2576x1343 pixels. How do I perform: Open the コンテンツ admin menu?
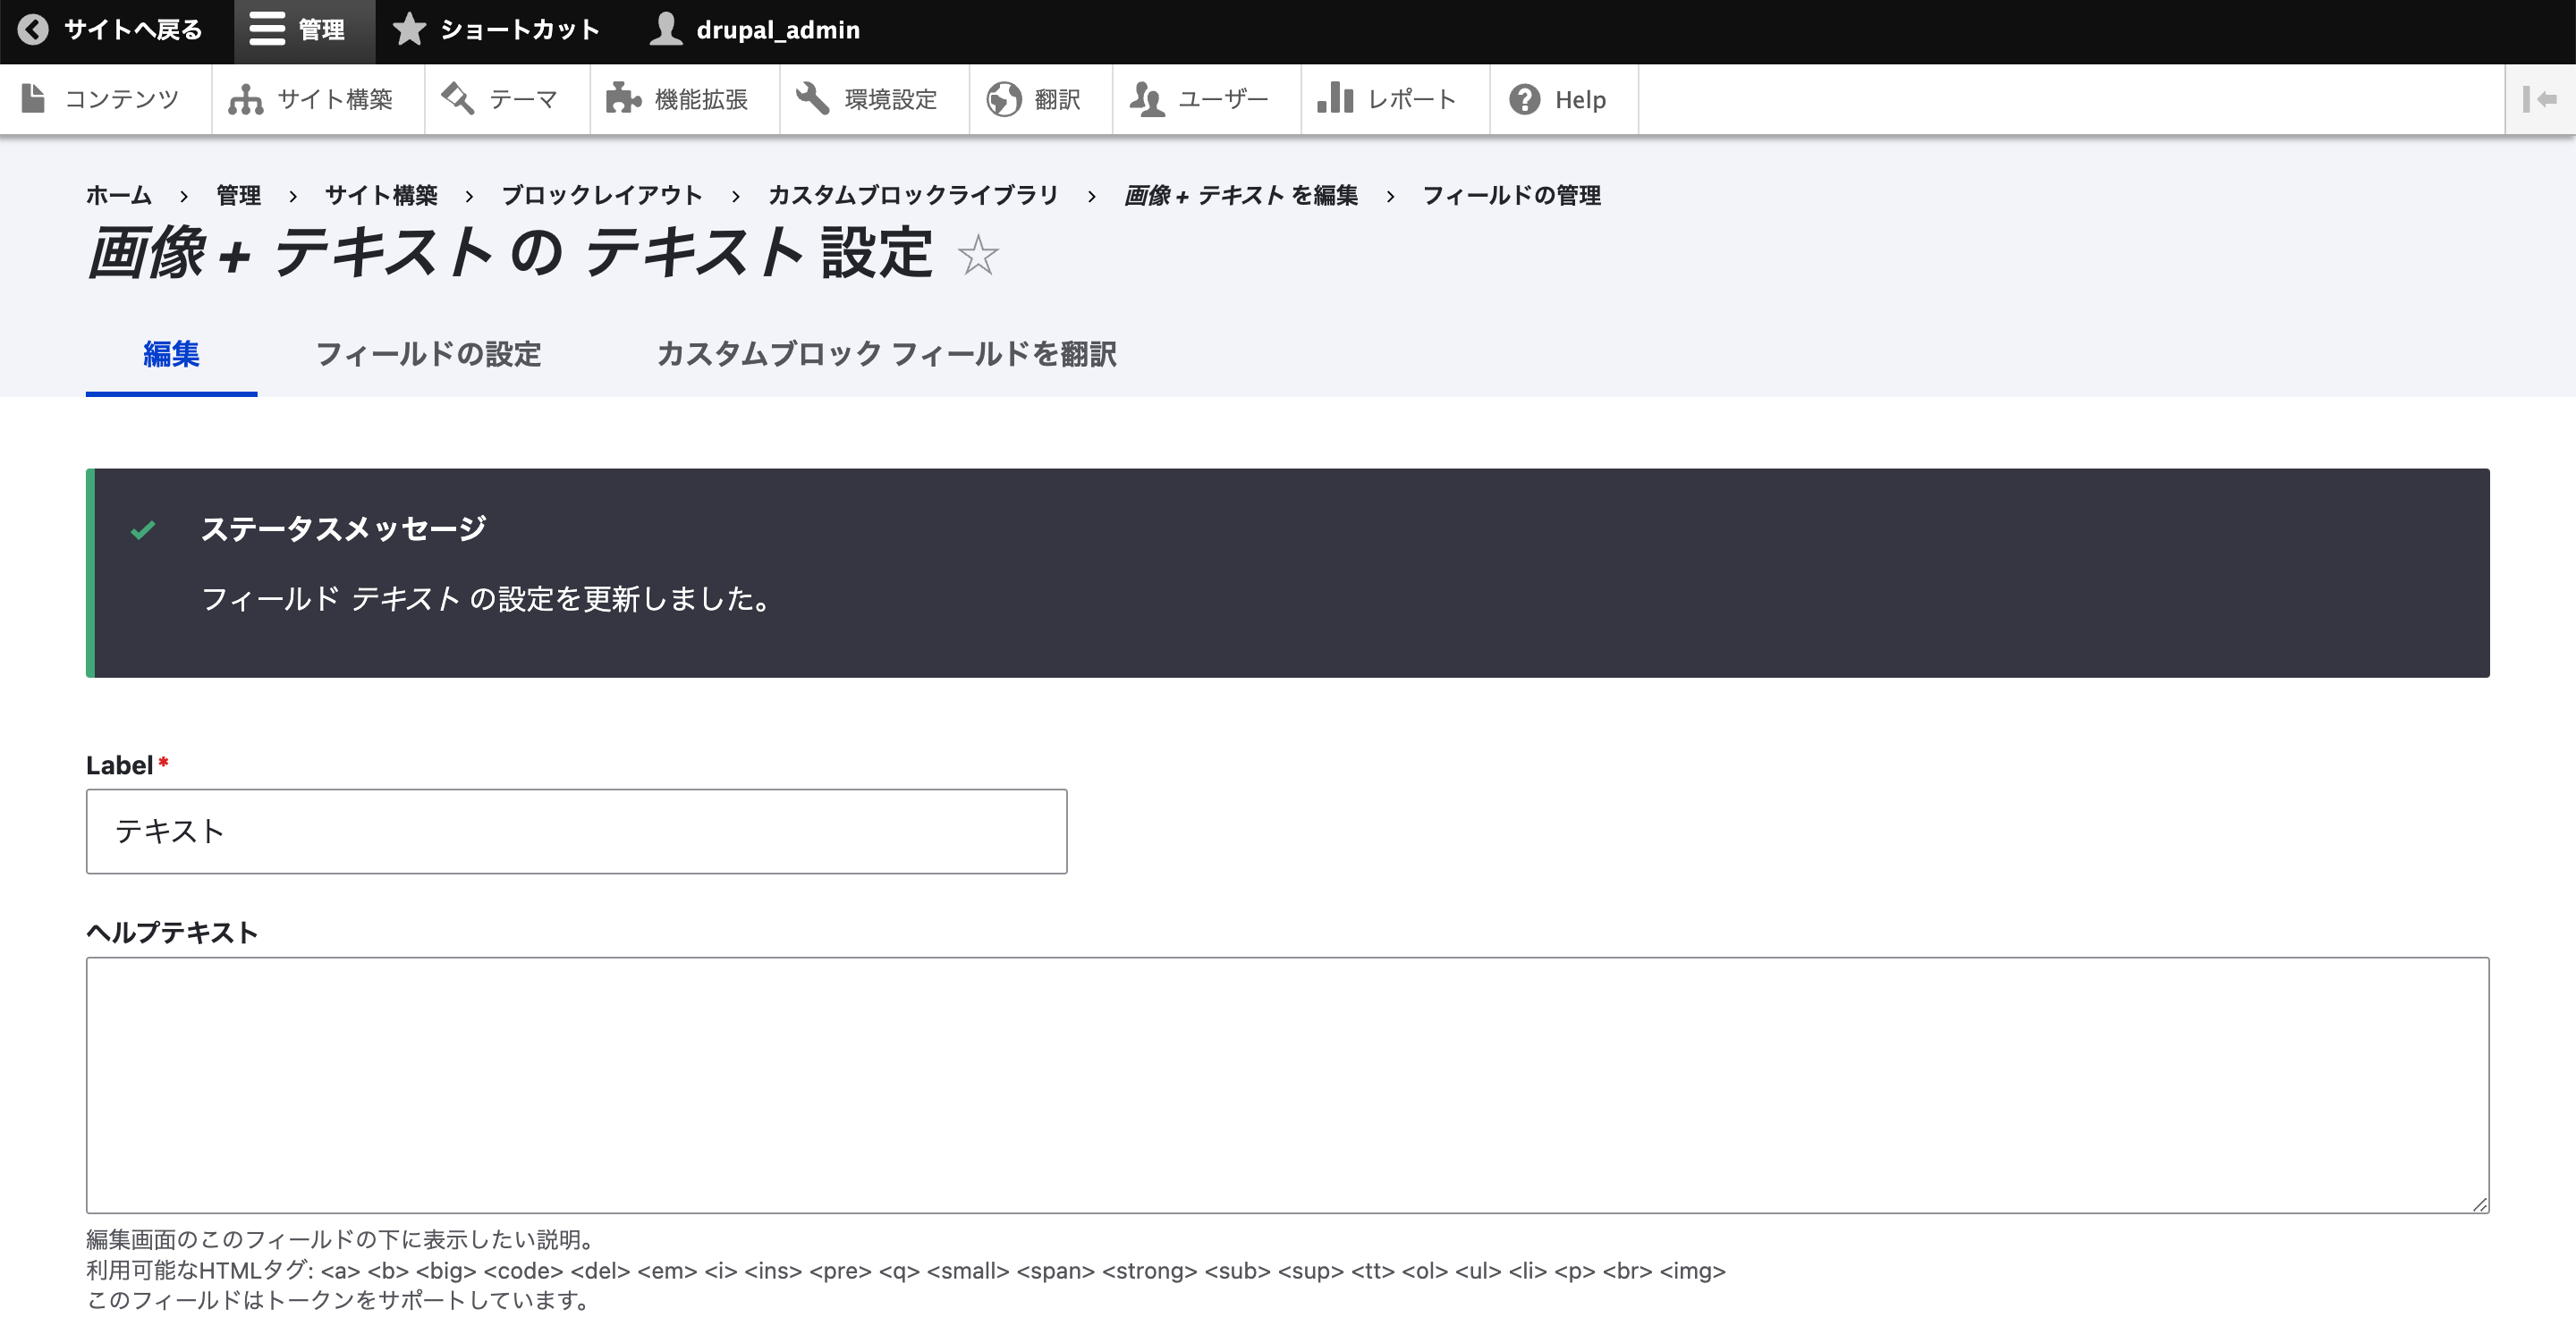click(x=106, y=99)
